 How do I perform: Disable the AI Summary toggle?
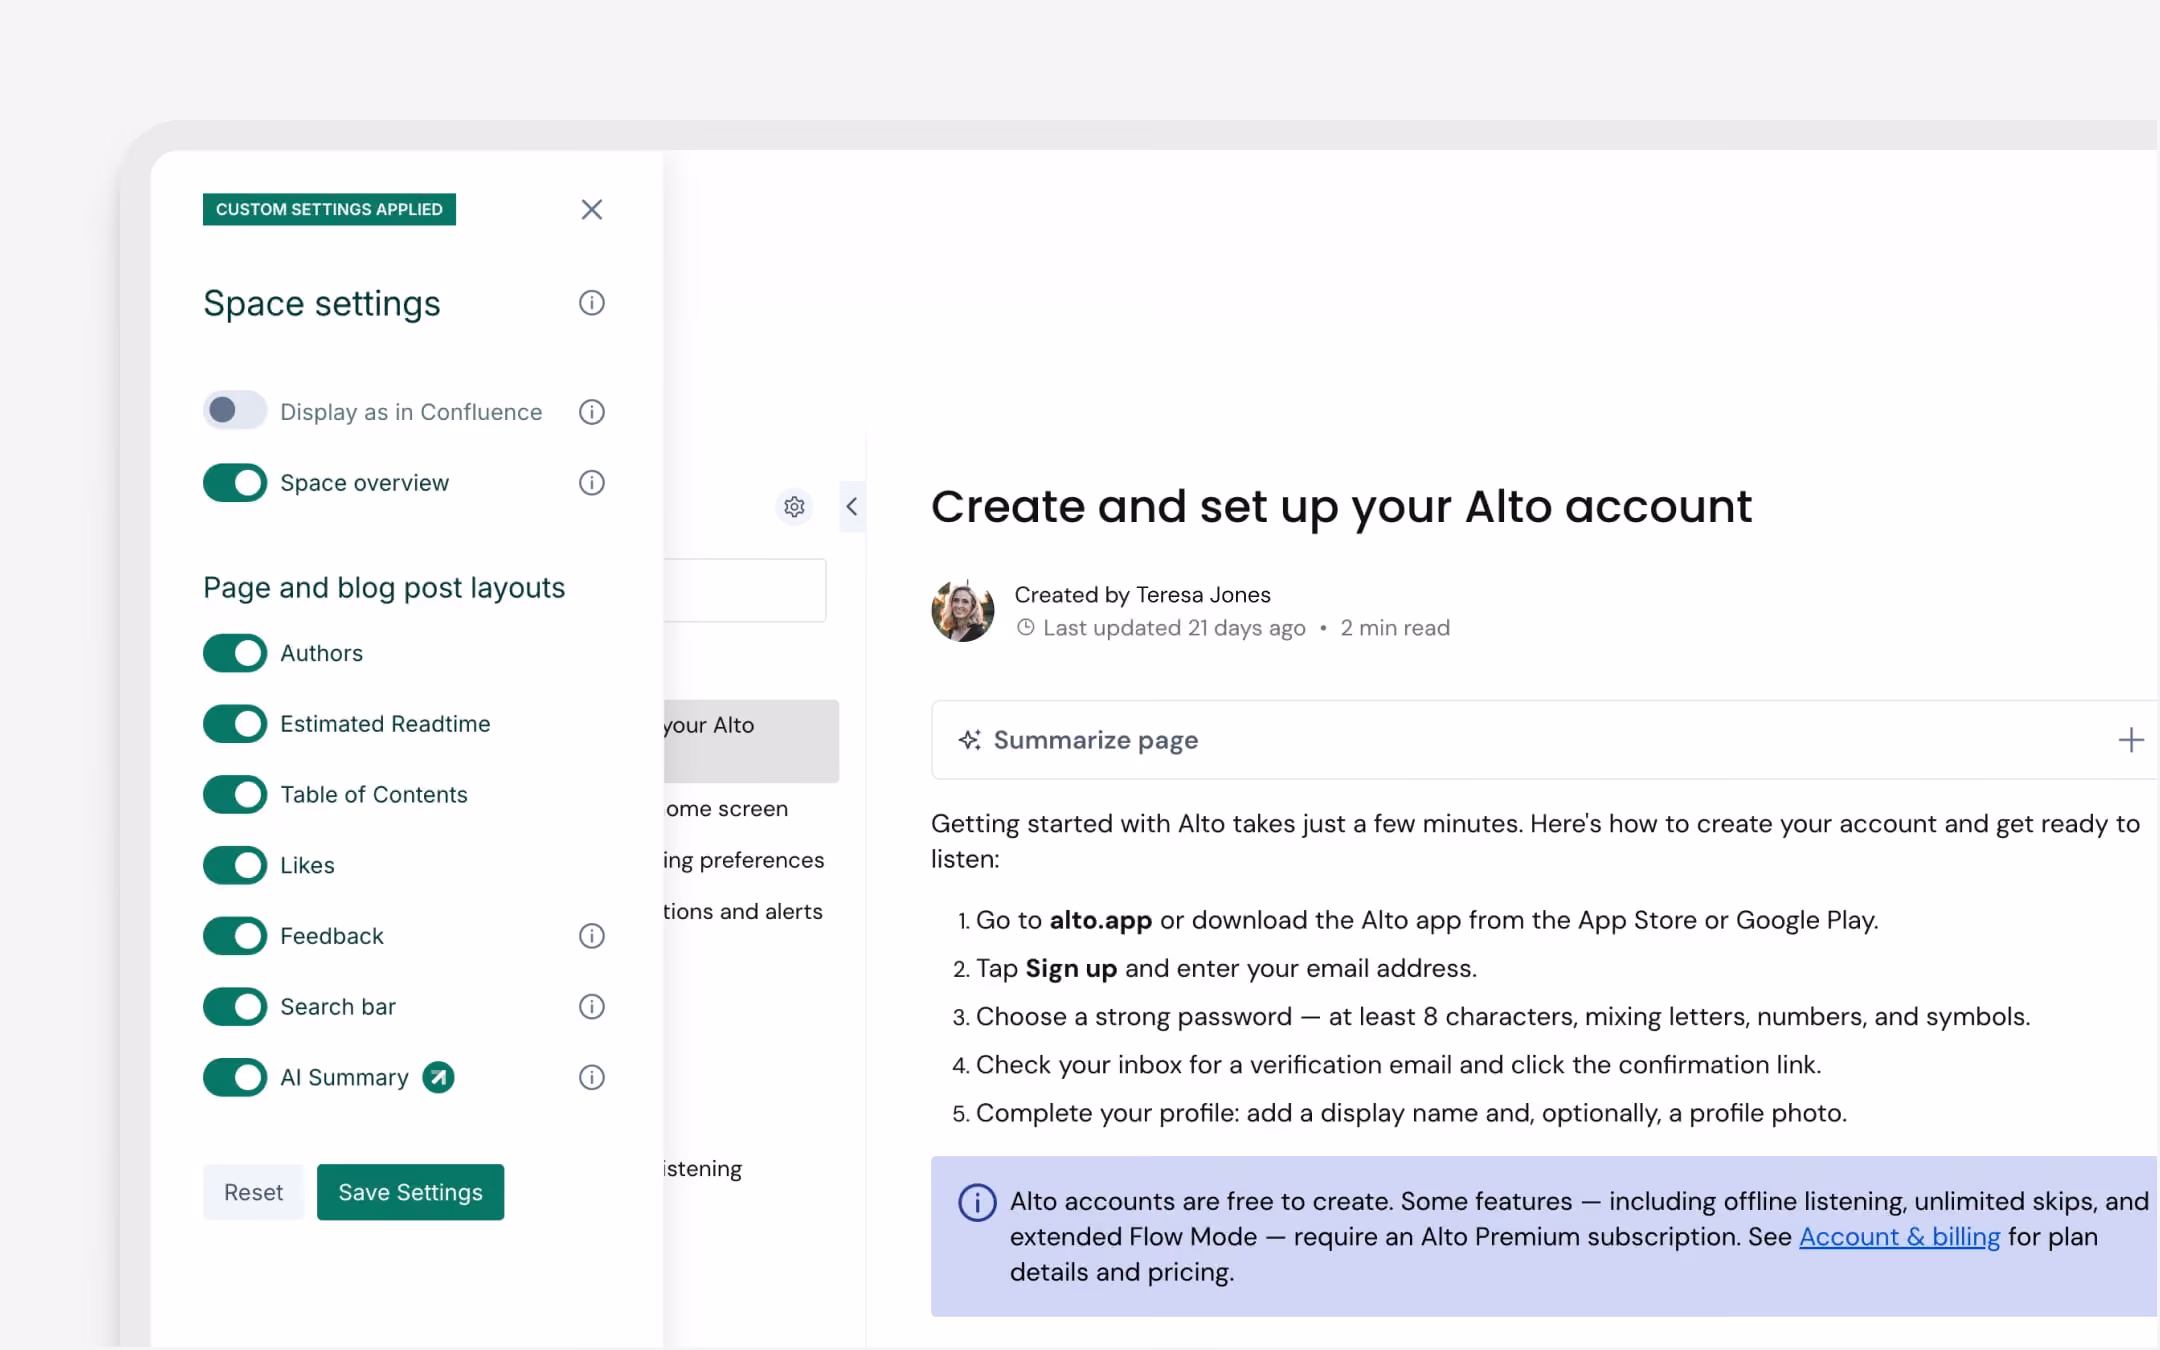point(235,1077)
